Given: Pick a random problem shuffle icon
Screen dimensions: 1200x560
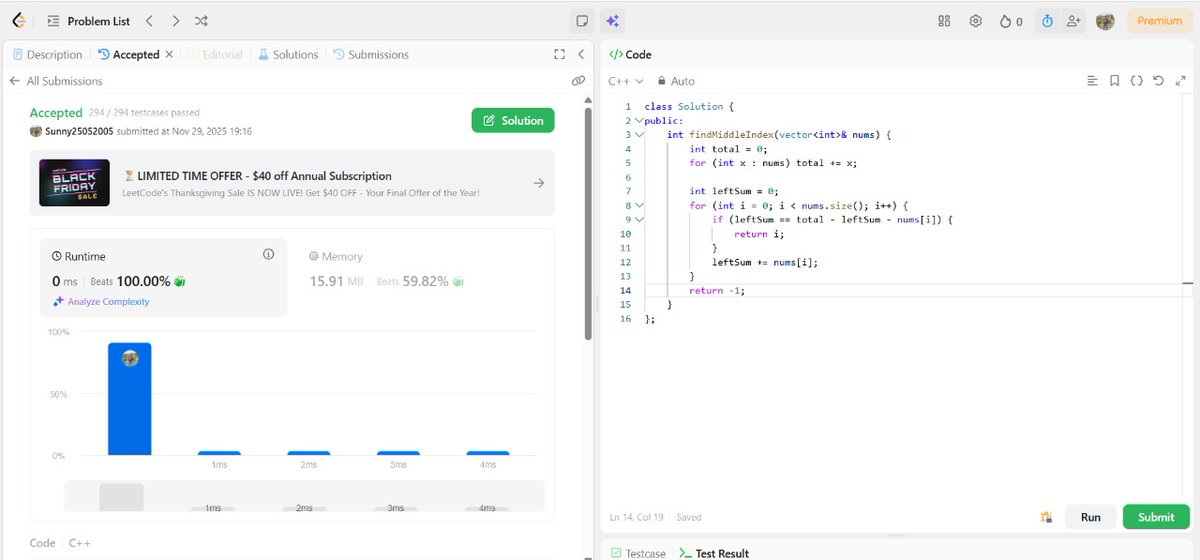Looking at the screenshot, I should (x=201, y=20).
